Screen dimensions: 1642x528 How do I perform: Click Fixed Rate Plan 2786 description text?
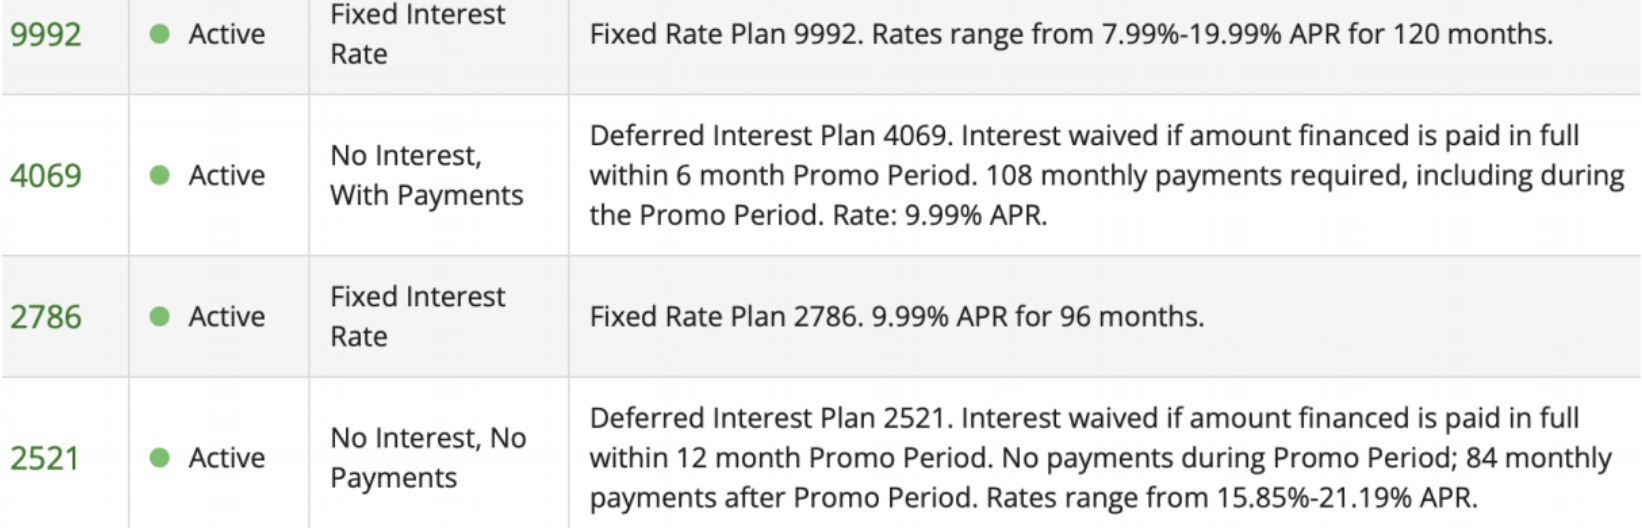896,316
